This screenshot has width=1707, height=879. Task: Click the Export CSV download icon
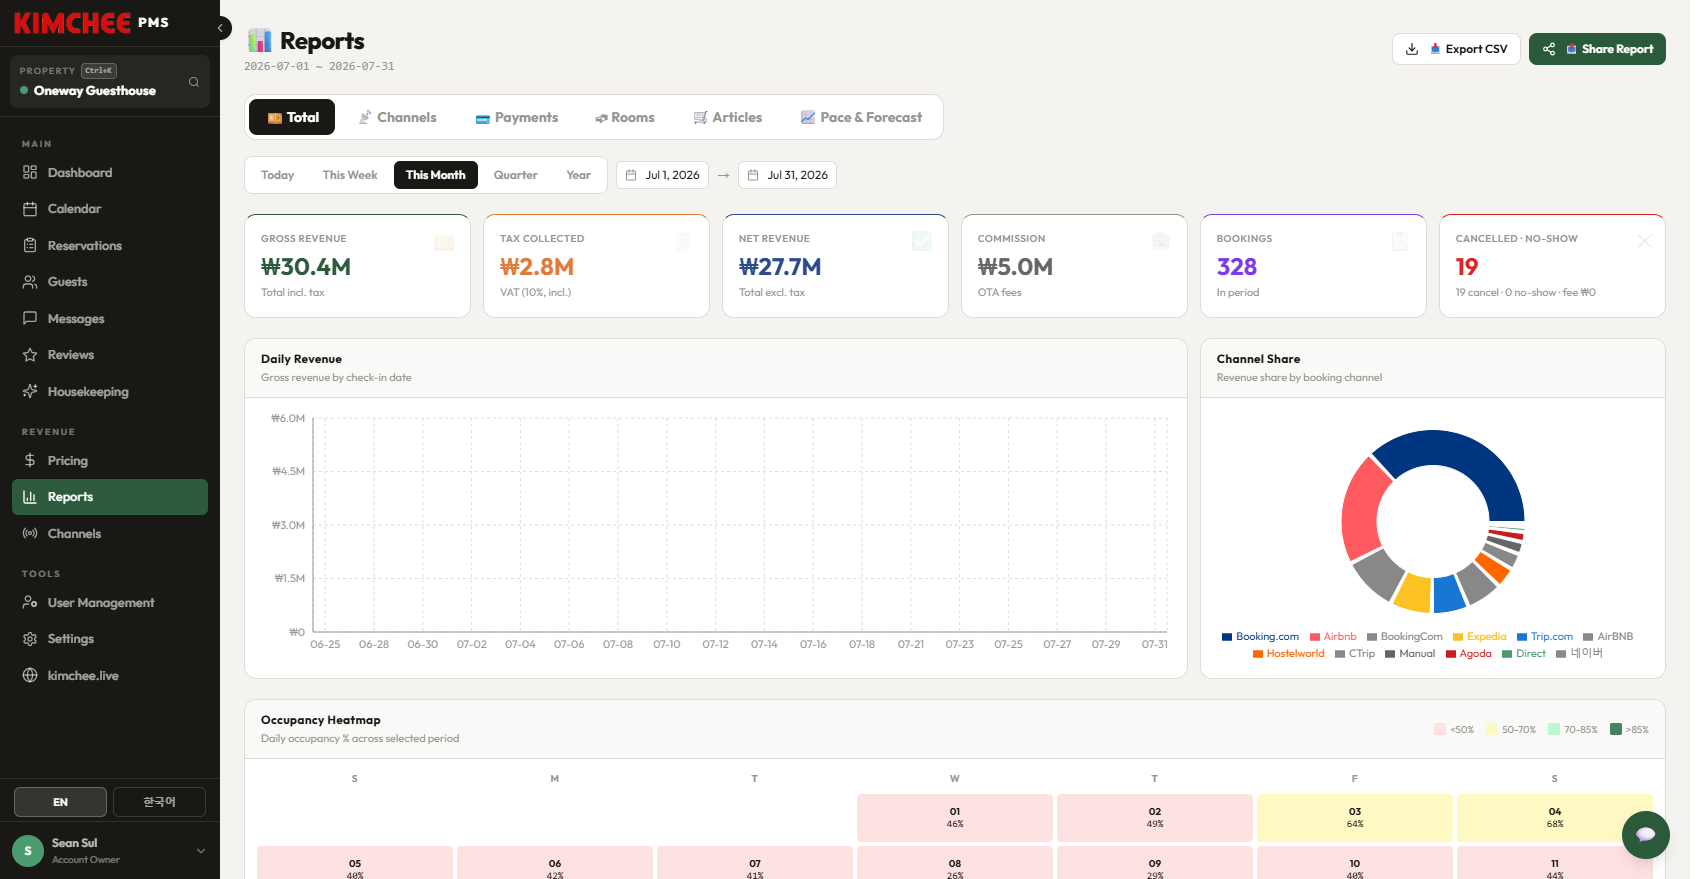coord(1412,49)
